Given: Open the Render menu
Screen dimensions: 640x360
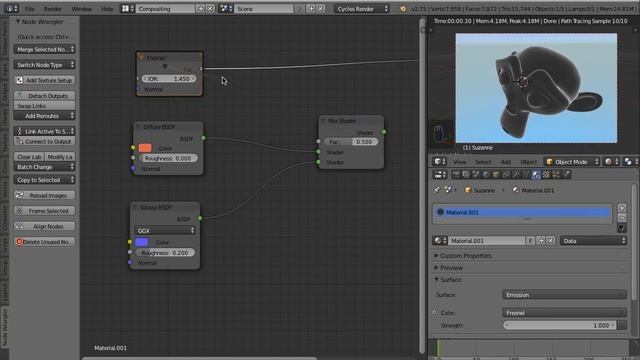Looking at the screenshot, I should [x=53, y=9].
